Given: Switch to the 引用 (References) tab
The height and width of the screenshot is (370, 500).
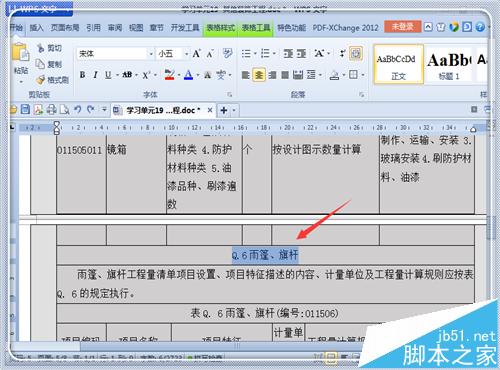Looking at the screenshot, I should pos(93,28).
